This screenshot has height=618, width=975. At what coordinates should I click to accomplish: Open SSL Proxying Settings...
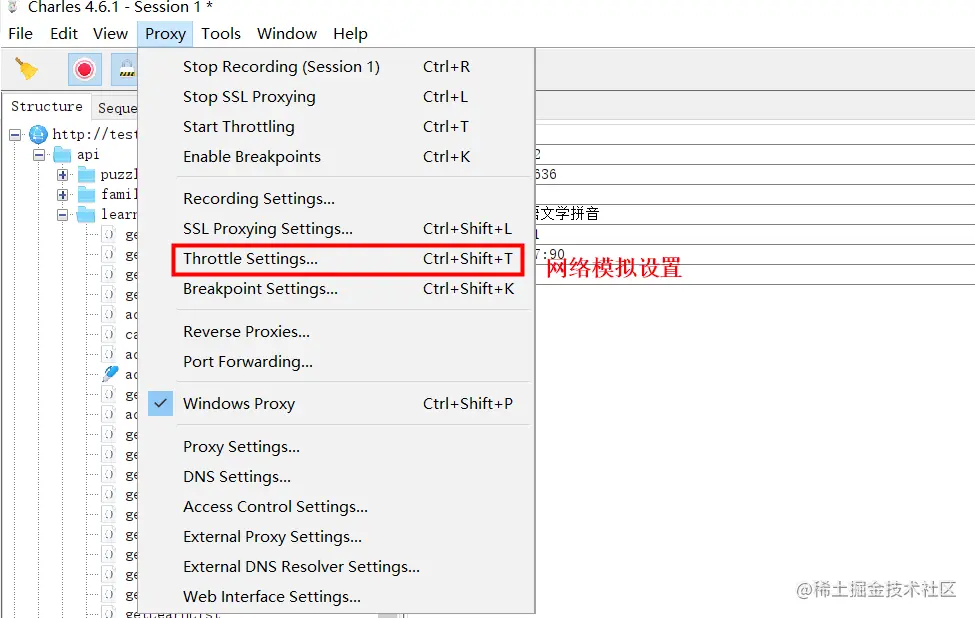pos(336,228)
